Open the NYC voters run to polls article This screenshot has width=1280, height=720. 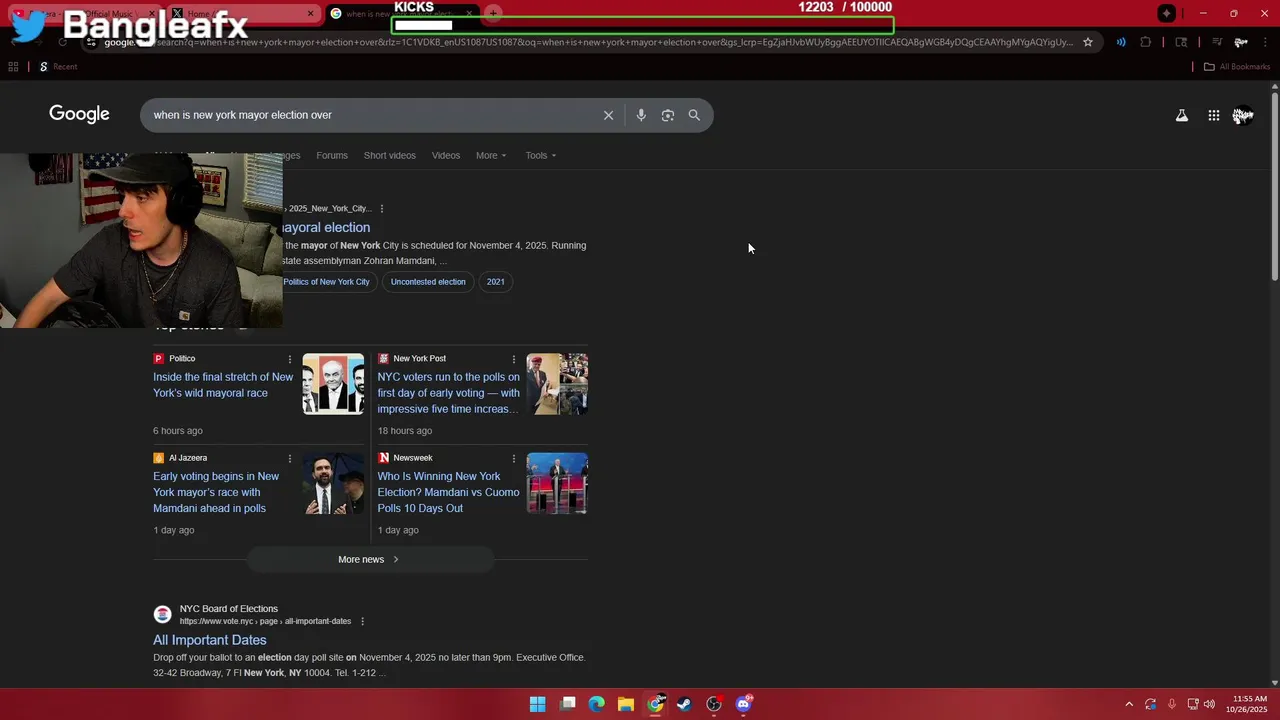coord(448,393)
